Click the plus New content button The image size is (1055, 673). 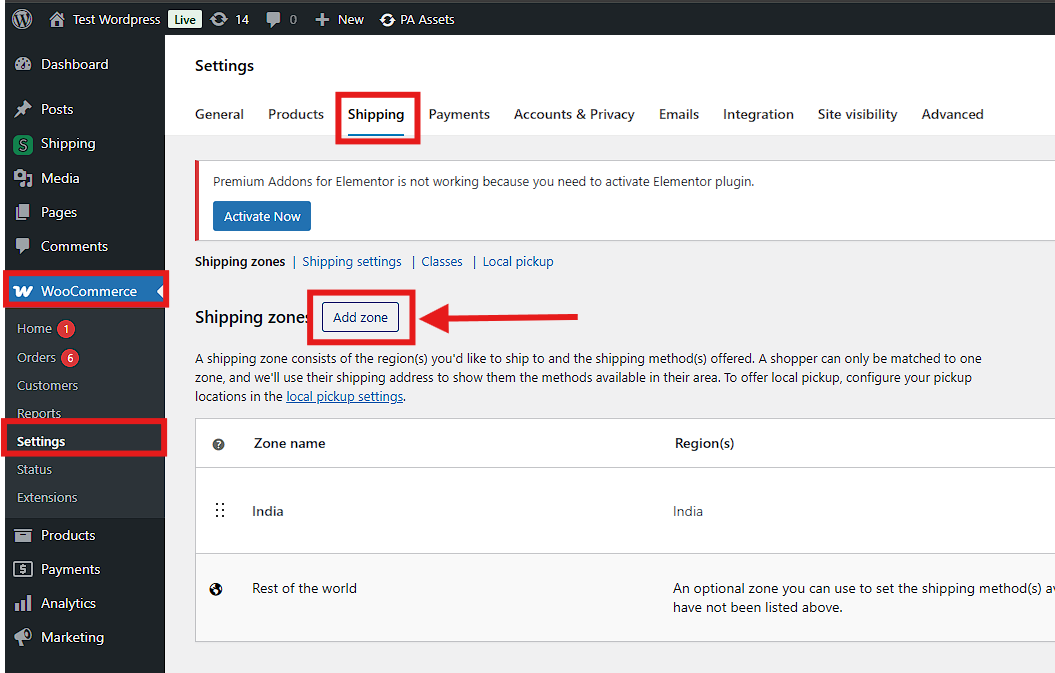(340, 20)
